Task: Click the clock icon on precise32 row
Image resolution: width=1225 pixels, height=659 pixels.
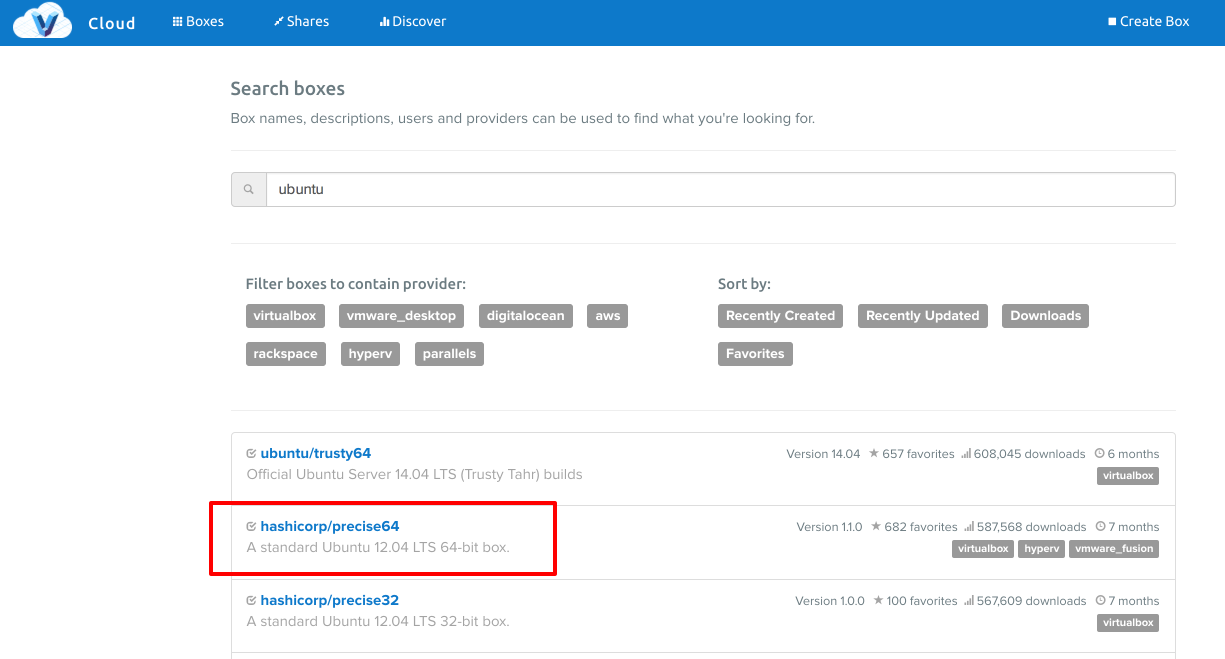Action: pos(1100,600)
